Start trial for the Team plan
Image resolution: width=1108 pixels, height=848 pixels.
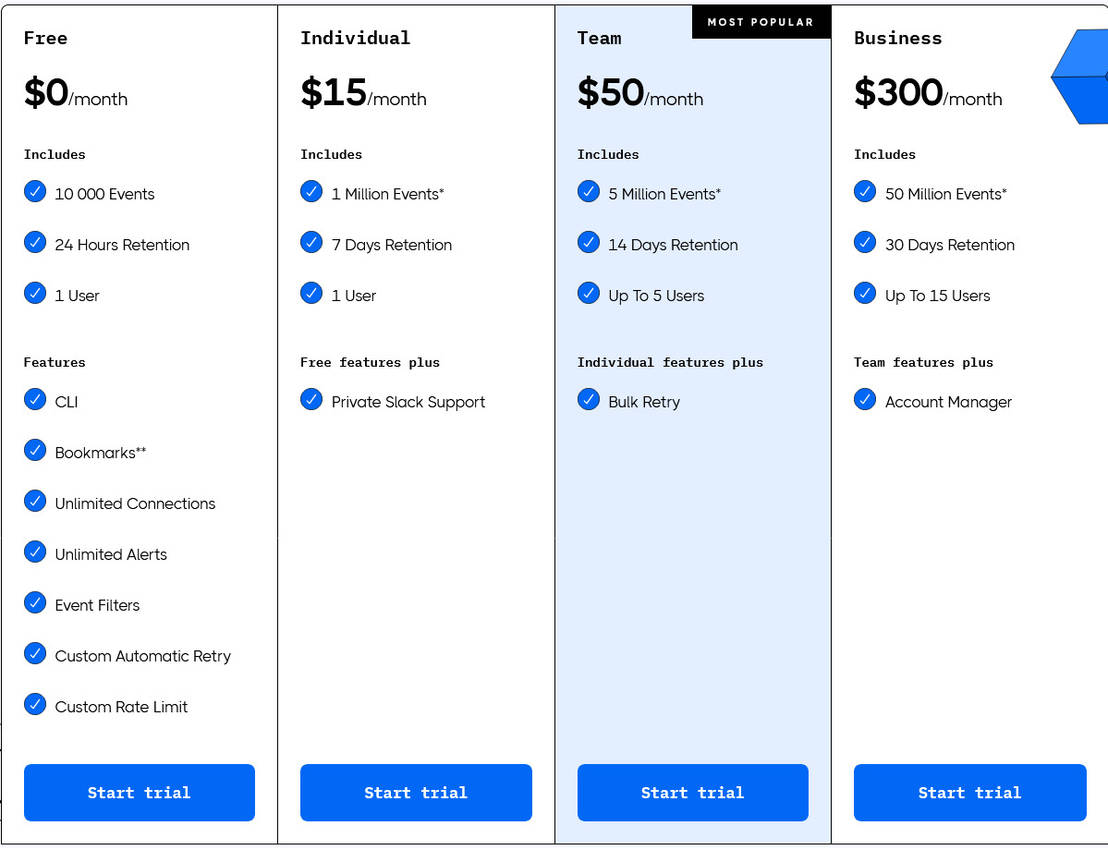(692, 792)
